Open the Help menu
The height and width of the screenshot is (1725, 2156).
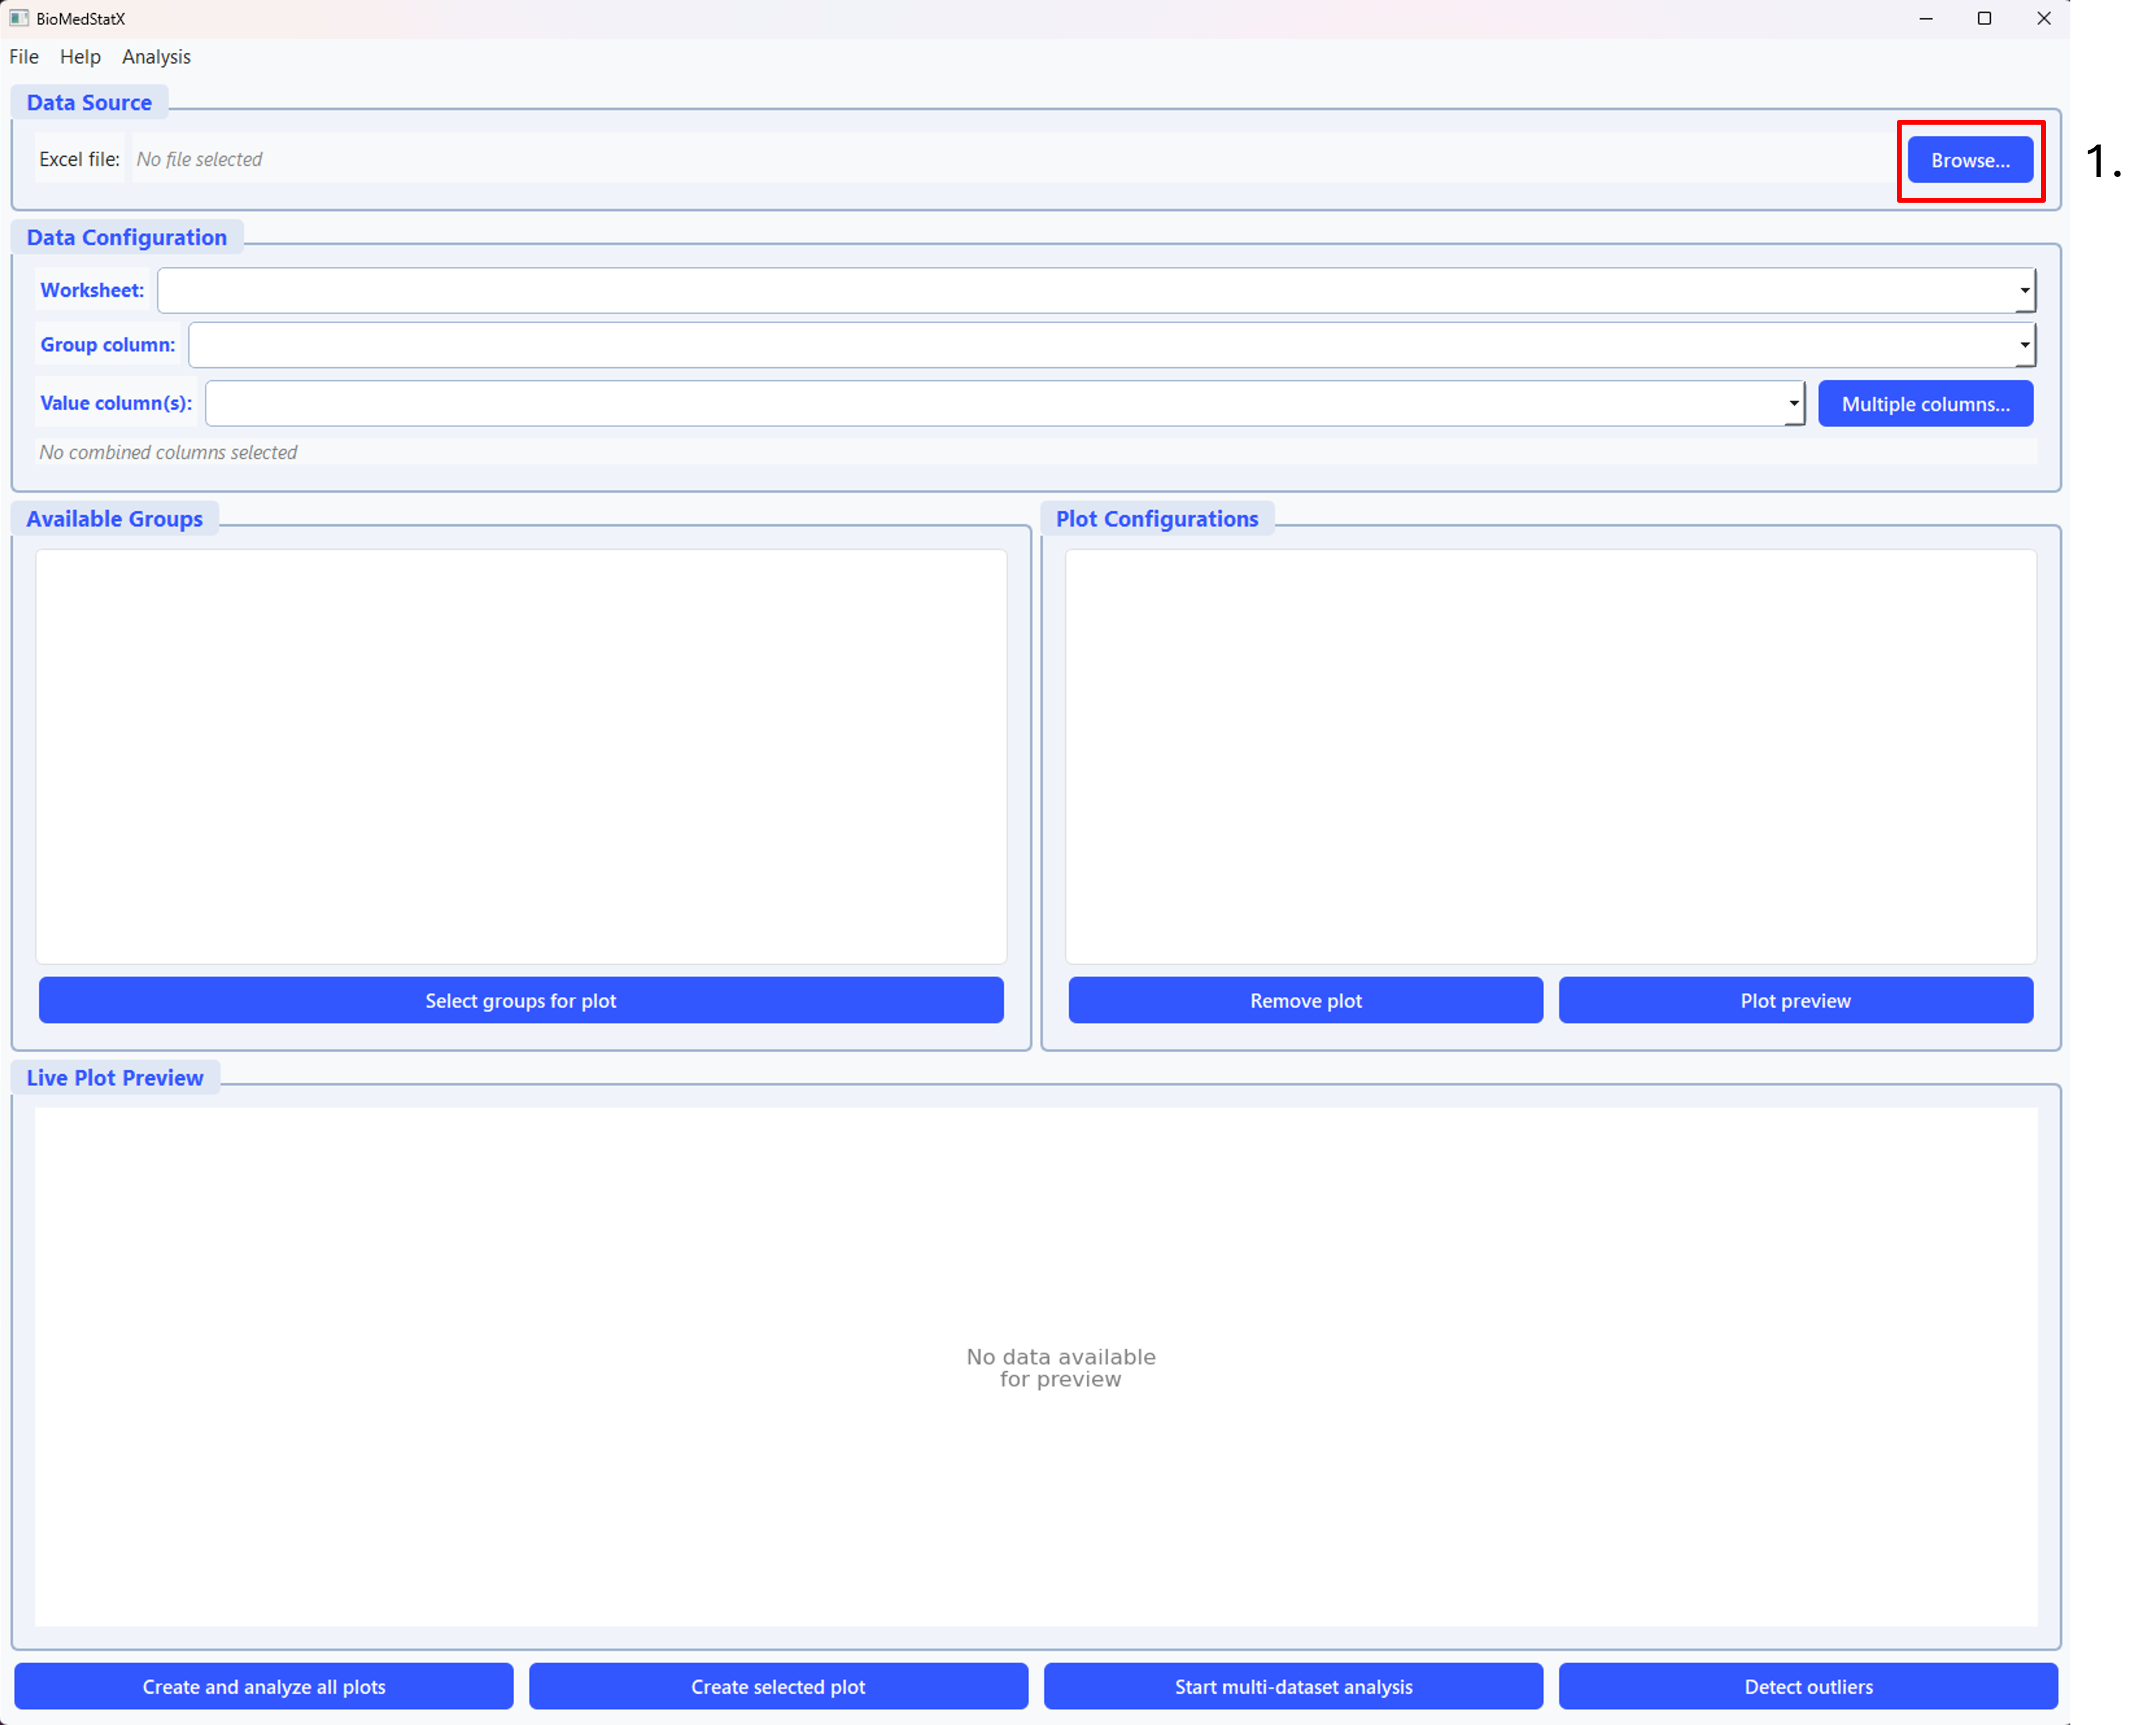[x=80, y=57]
